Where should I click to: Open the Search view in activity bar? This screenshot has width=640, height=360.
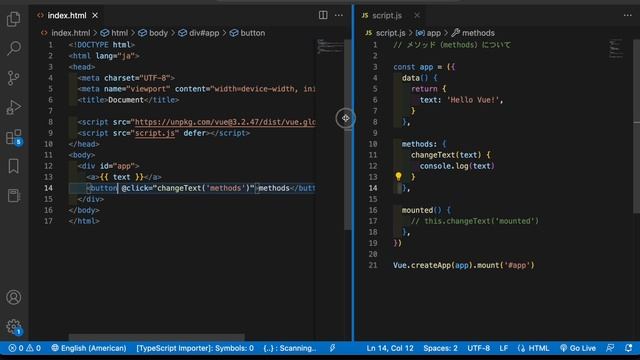pyautogui.click(x=13, y=48)
